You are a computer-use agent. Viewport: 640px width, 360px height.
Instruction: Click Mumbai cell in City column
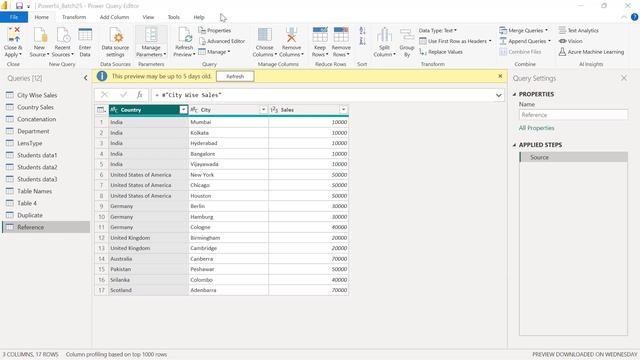[229, 122]
